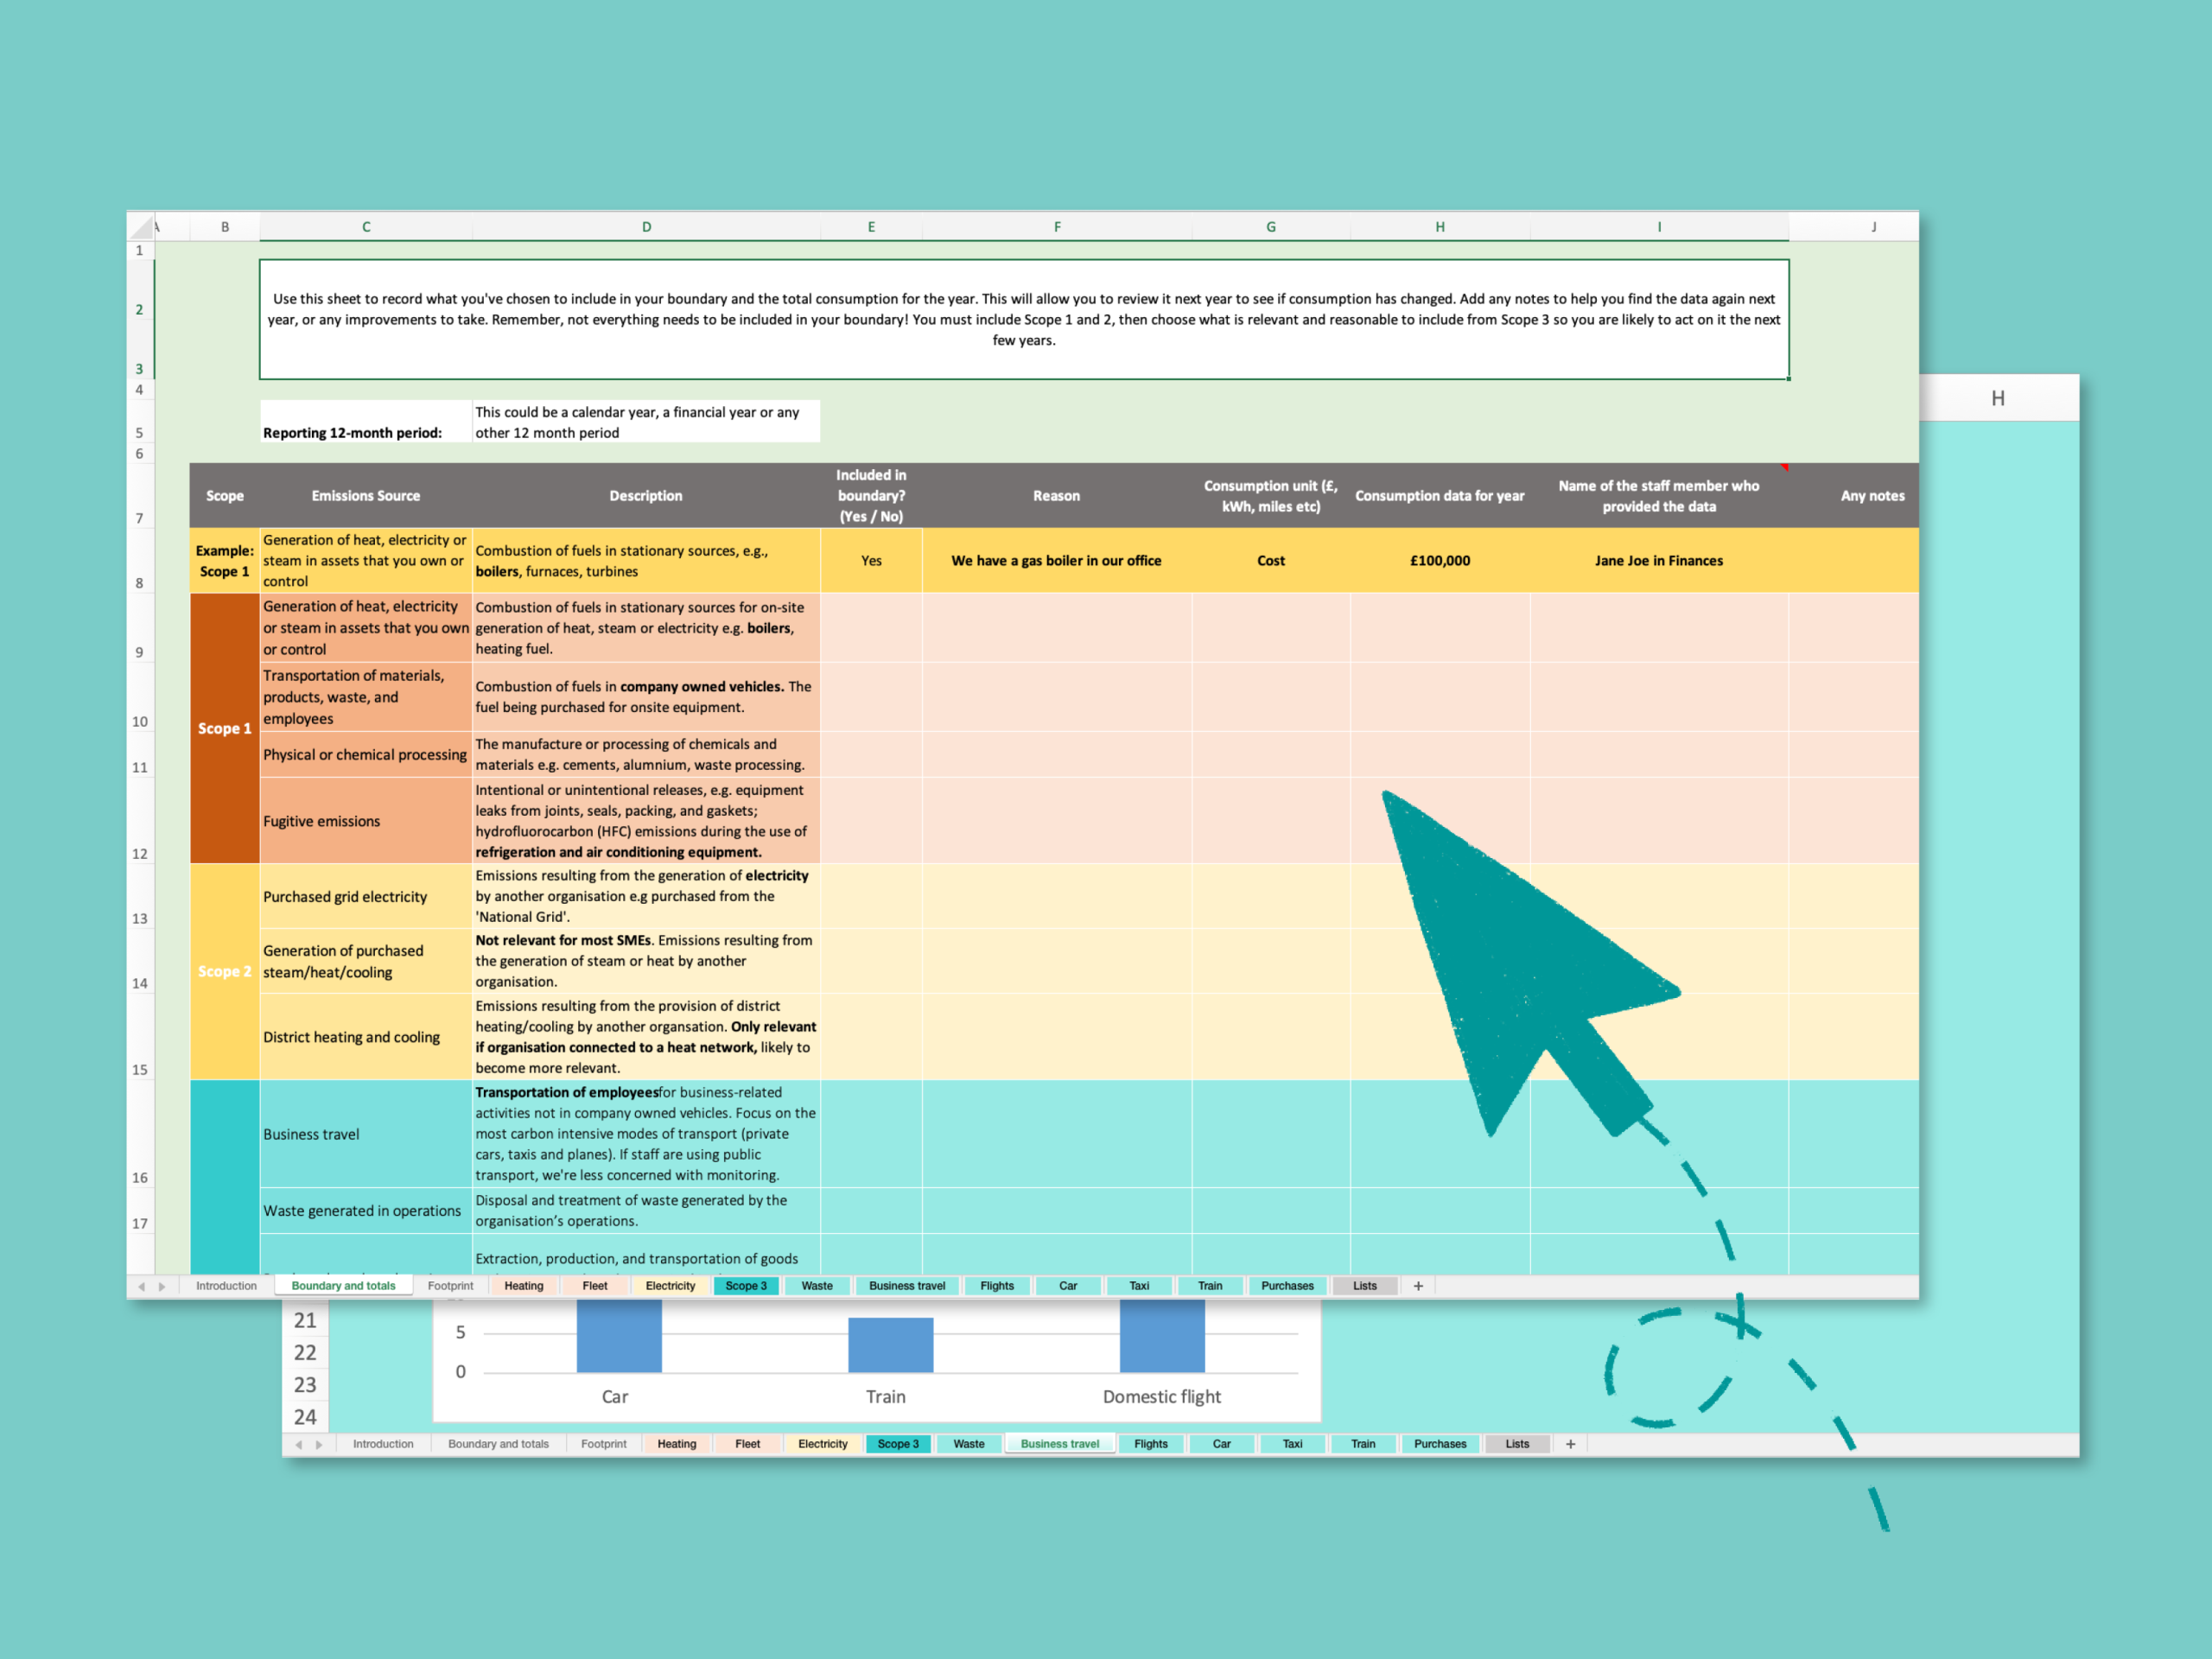Select column F header
The image size is (2212, 1659).
tap(1057, 227)
